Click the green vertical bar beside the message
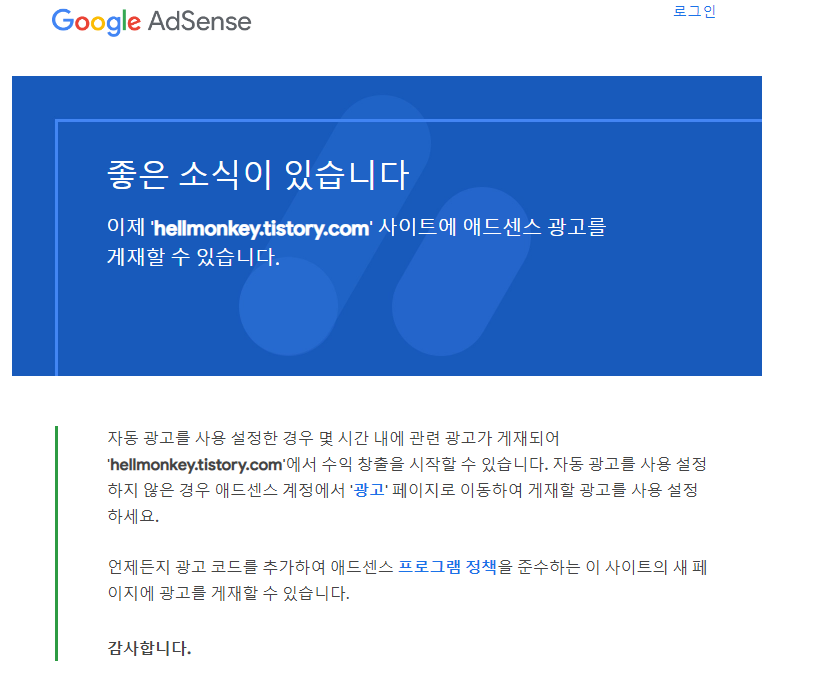Image resolution: width=816 pixels, height=682 pixels. pos(56,543)
